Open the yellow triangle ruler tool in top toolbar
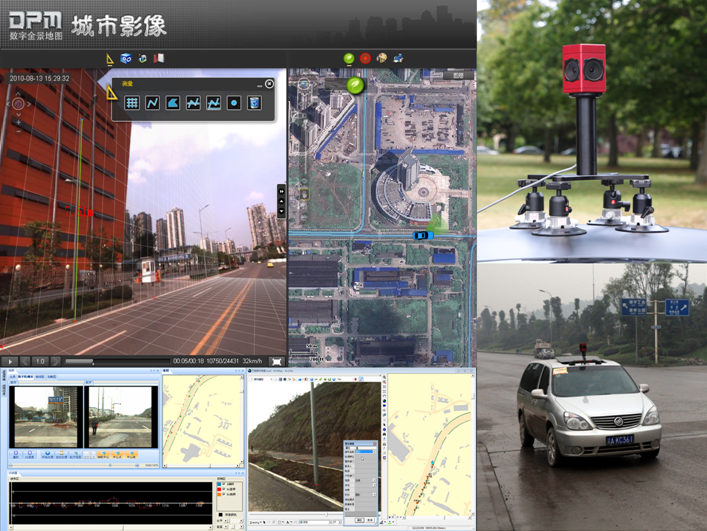707x531 pixels. coord(110,59)
